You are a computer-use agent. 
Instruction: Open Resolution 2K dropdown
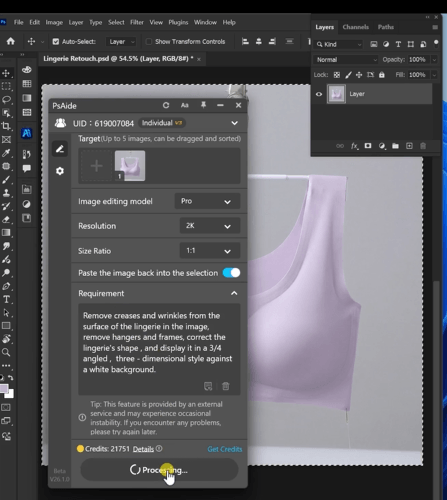210,226
